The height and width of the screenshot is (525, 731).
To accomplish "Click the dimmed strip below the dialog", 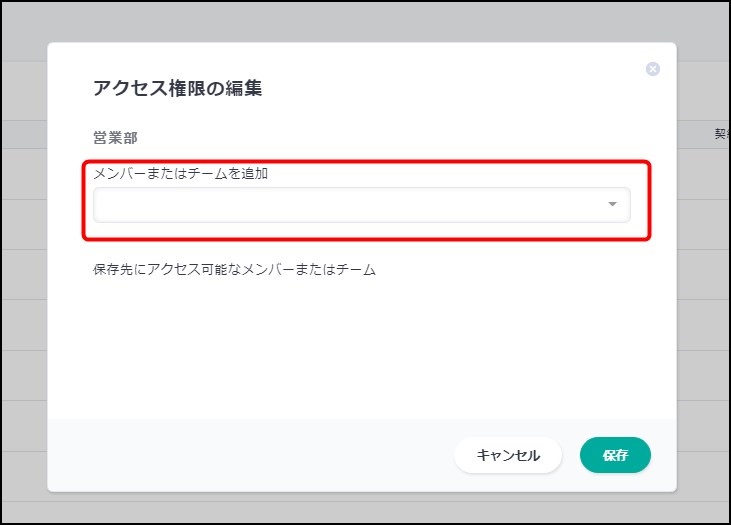I will pyautogui.click(x=360, y=507).
